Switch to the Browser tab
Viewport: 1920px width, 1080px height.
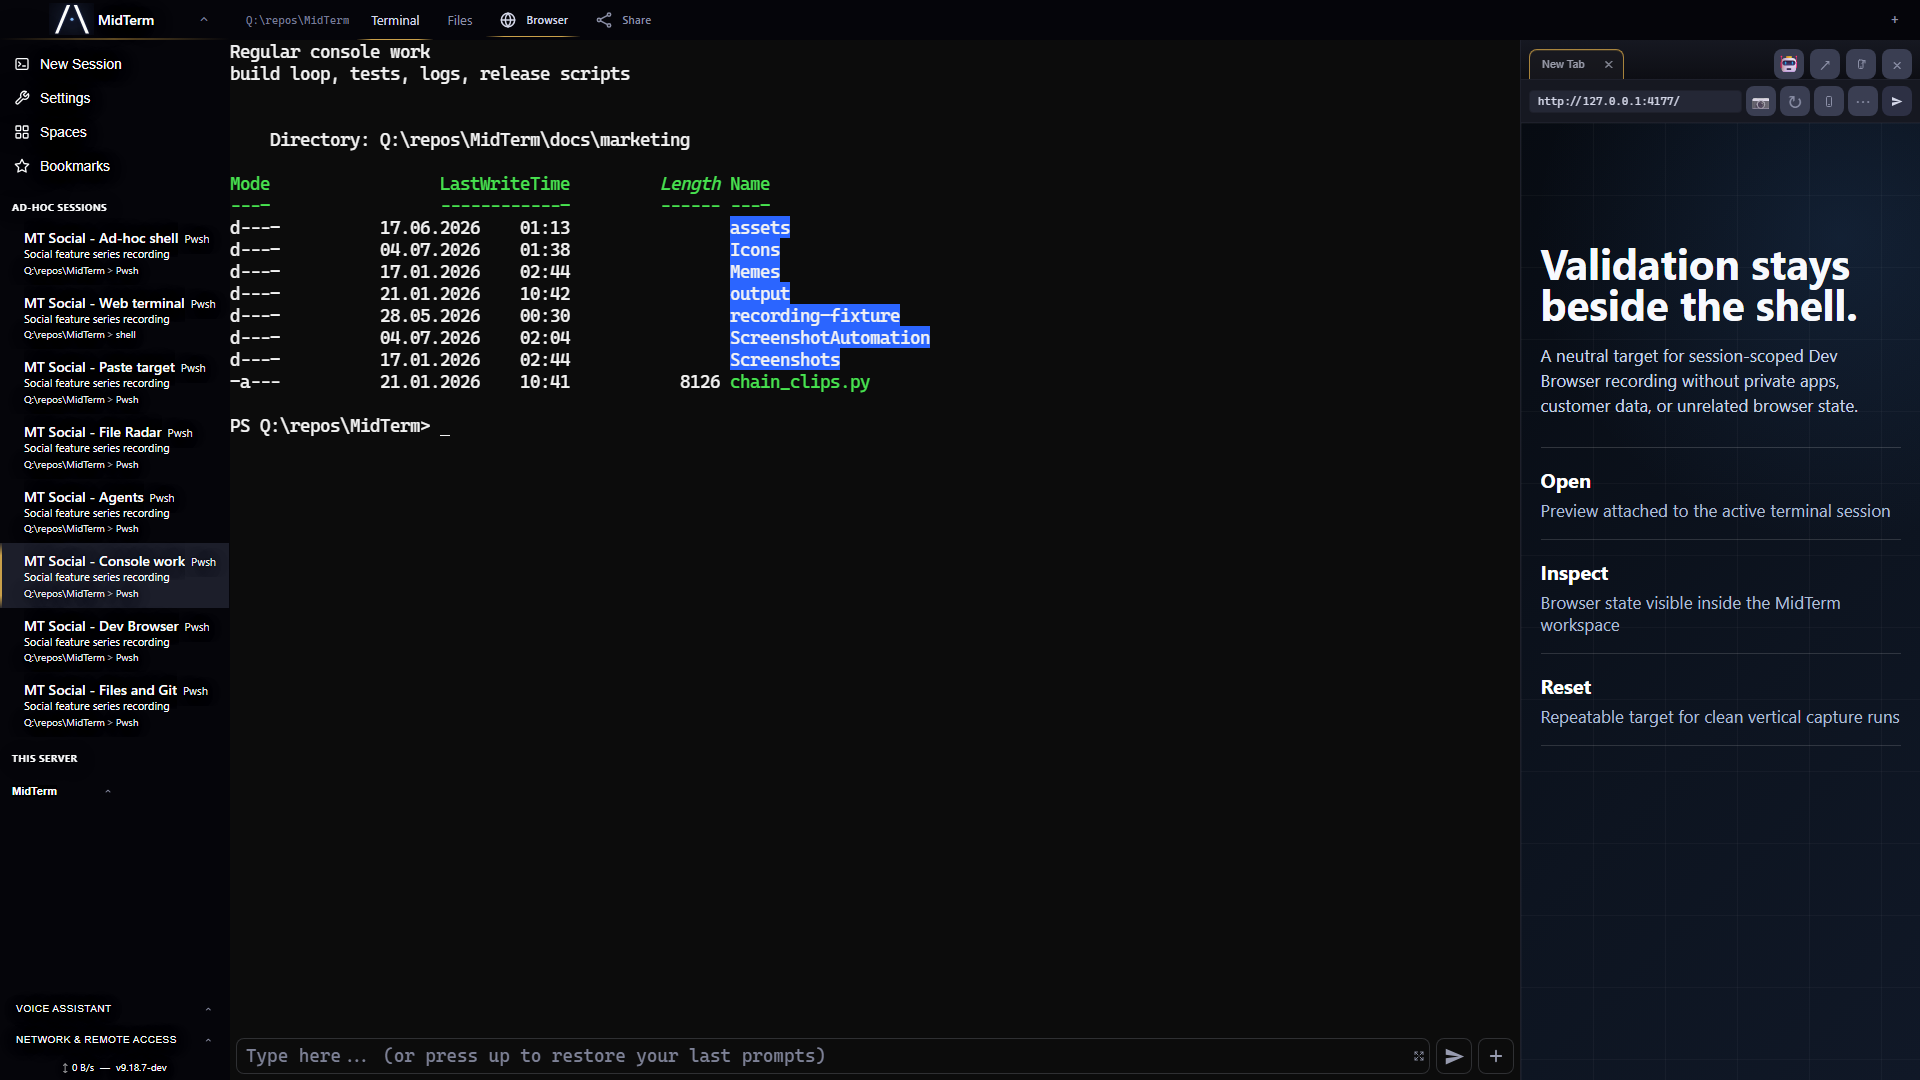(534, 20)
